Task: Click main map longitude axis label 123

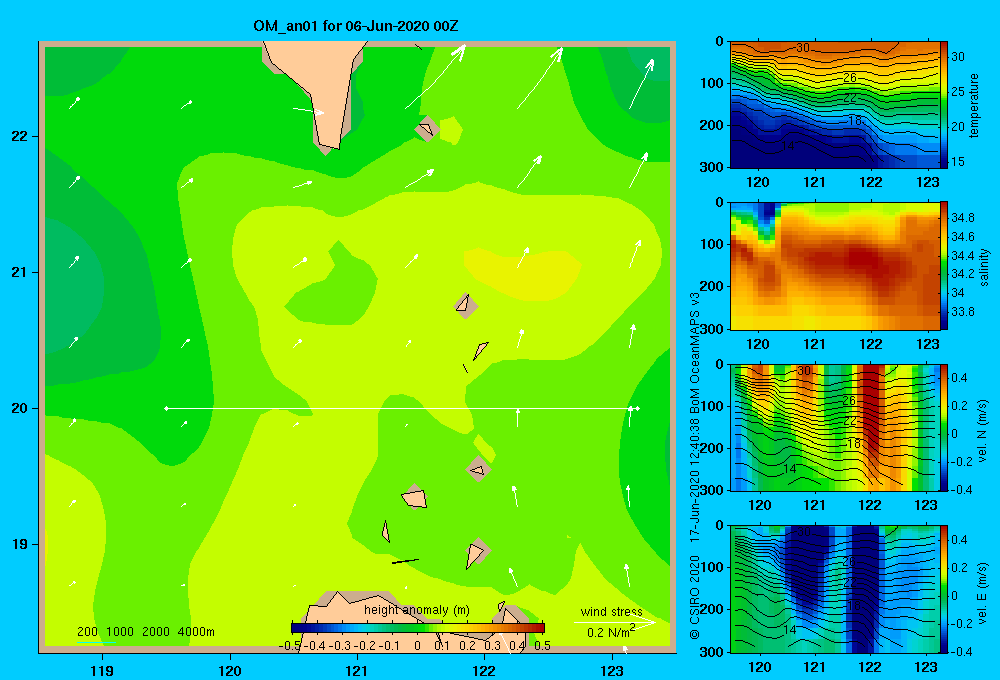Action: point(612,670)
